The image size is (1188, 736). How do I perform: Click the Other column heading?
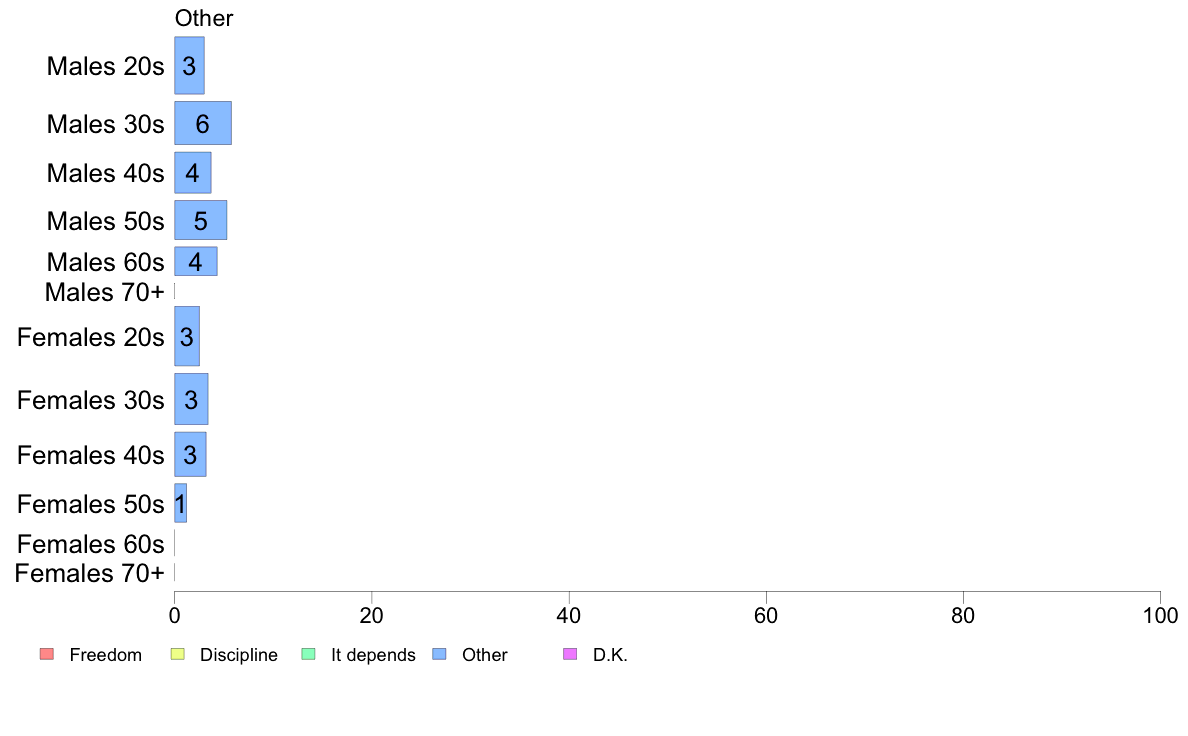click(x=204, y=18)
